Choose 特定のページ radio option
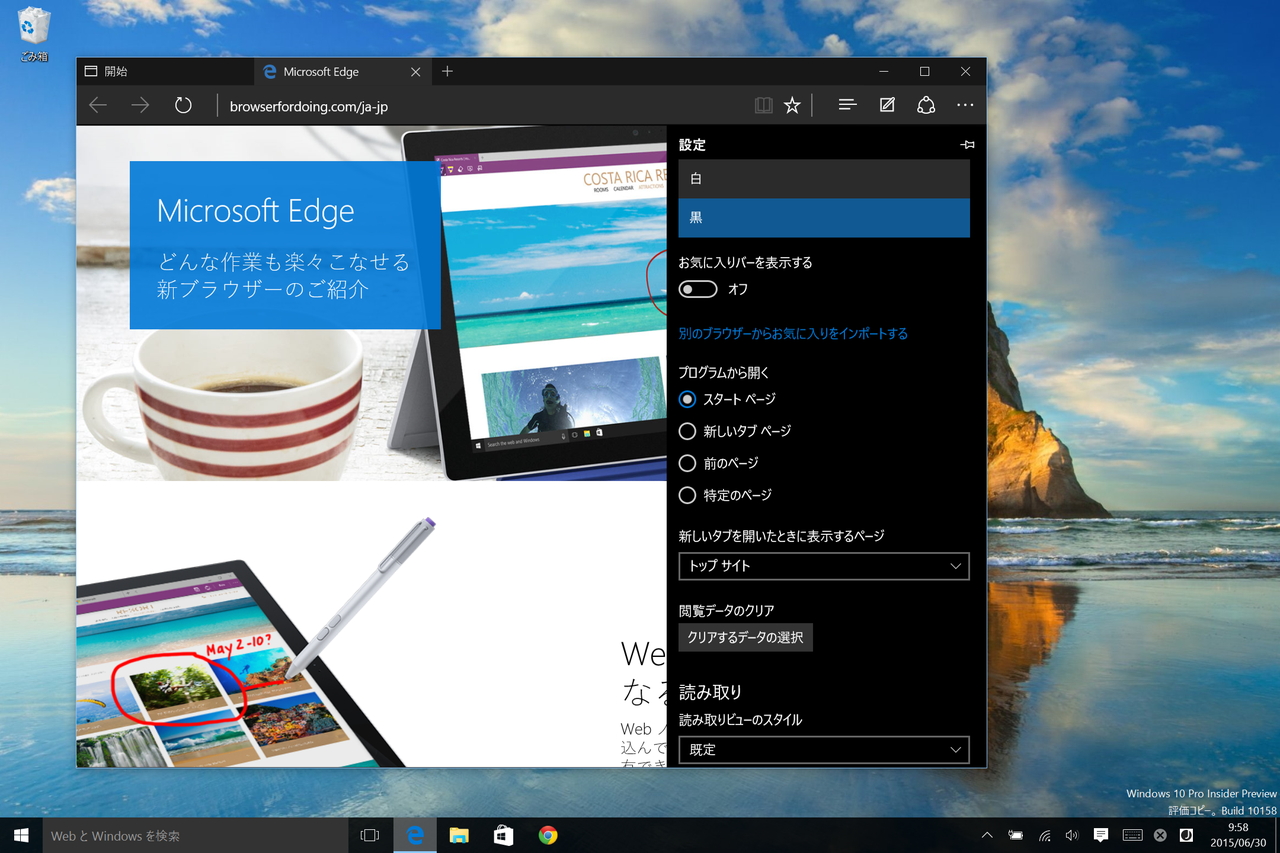 (x=687, y=495)
